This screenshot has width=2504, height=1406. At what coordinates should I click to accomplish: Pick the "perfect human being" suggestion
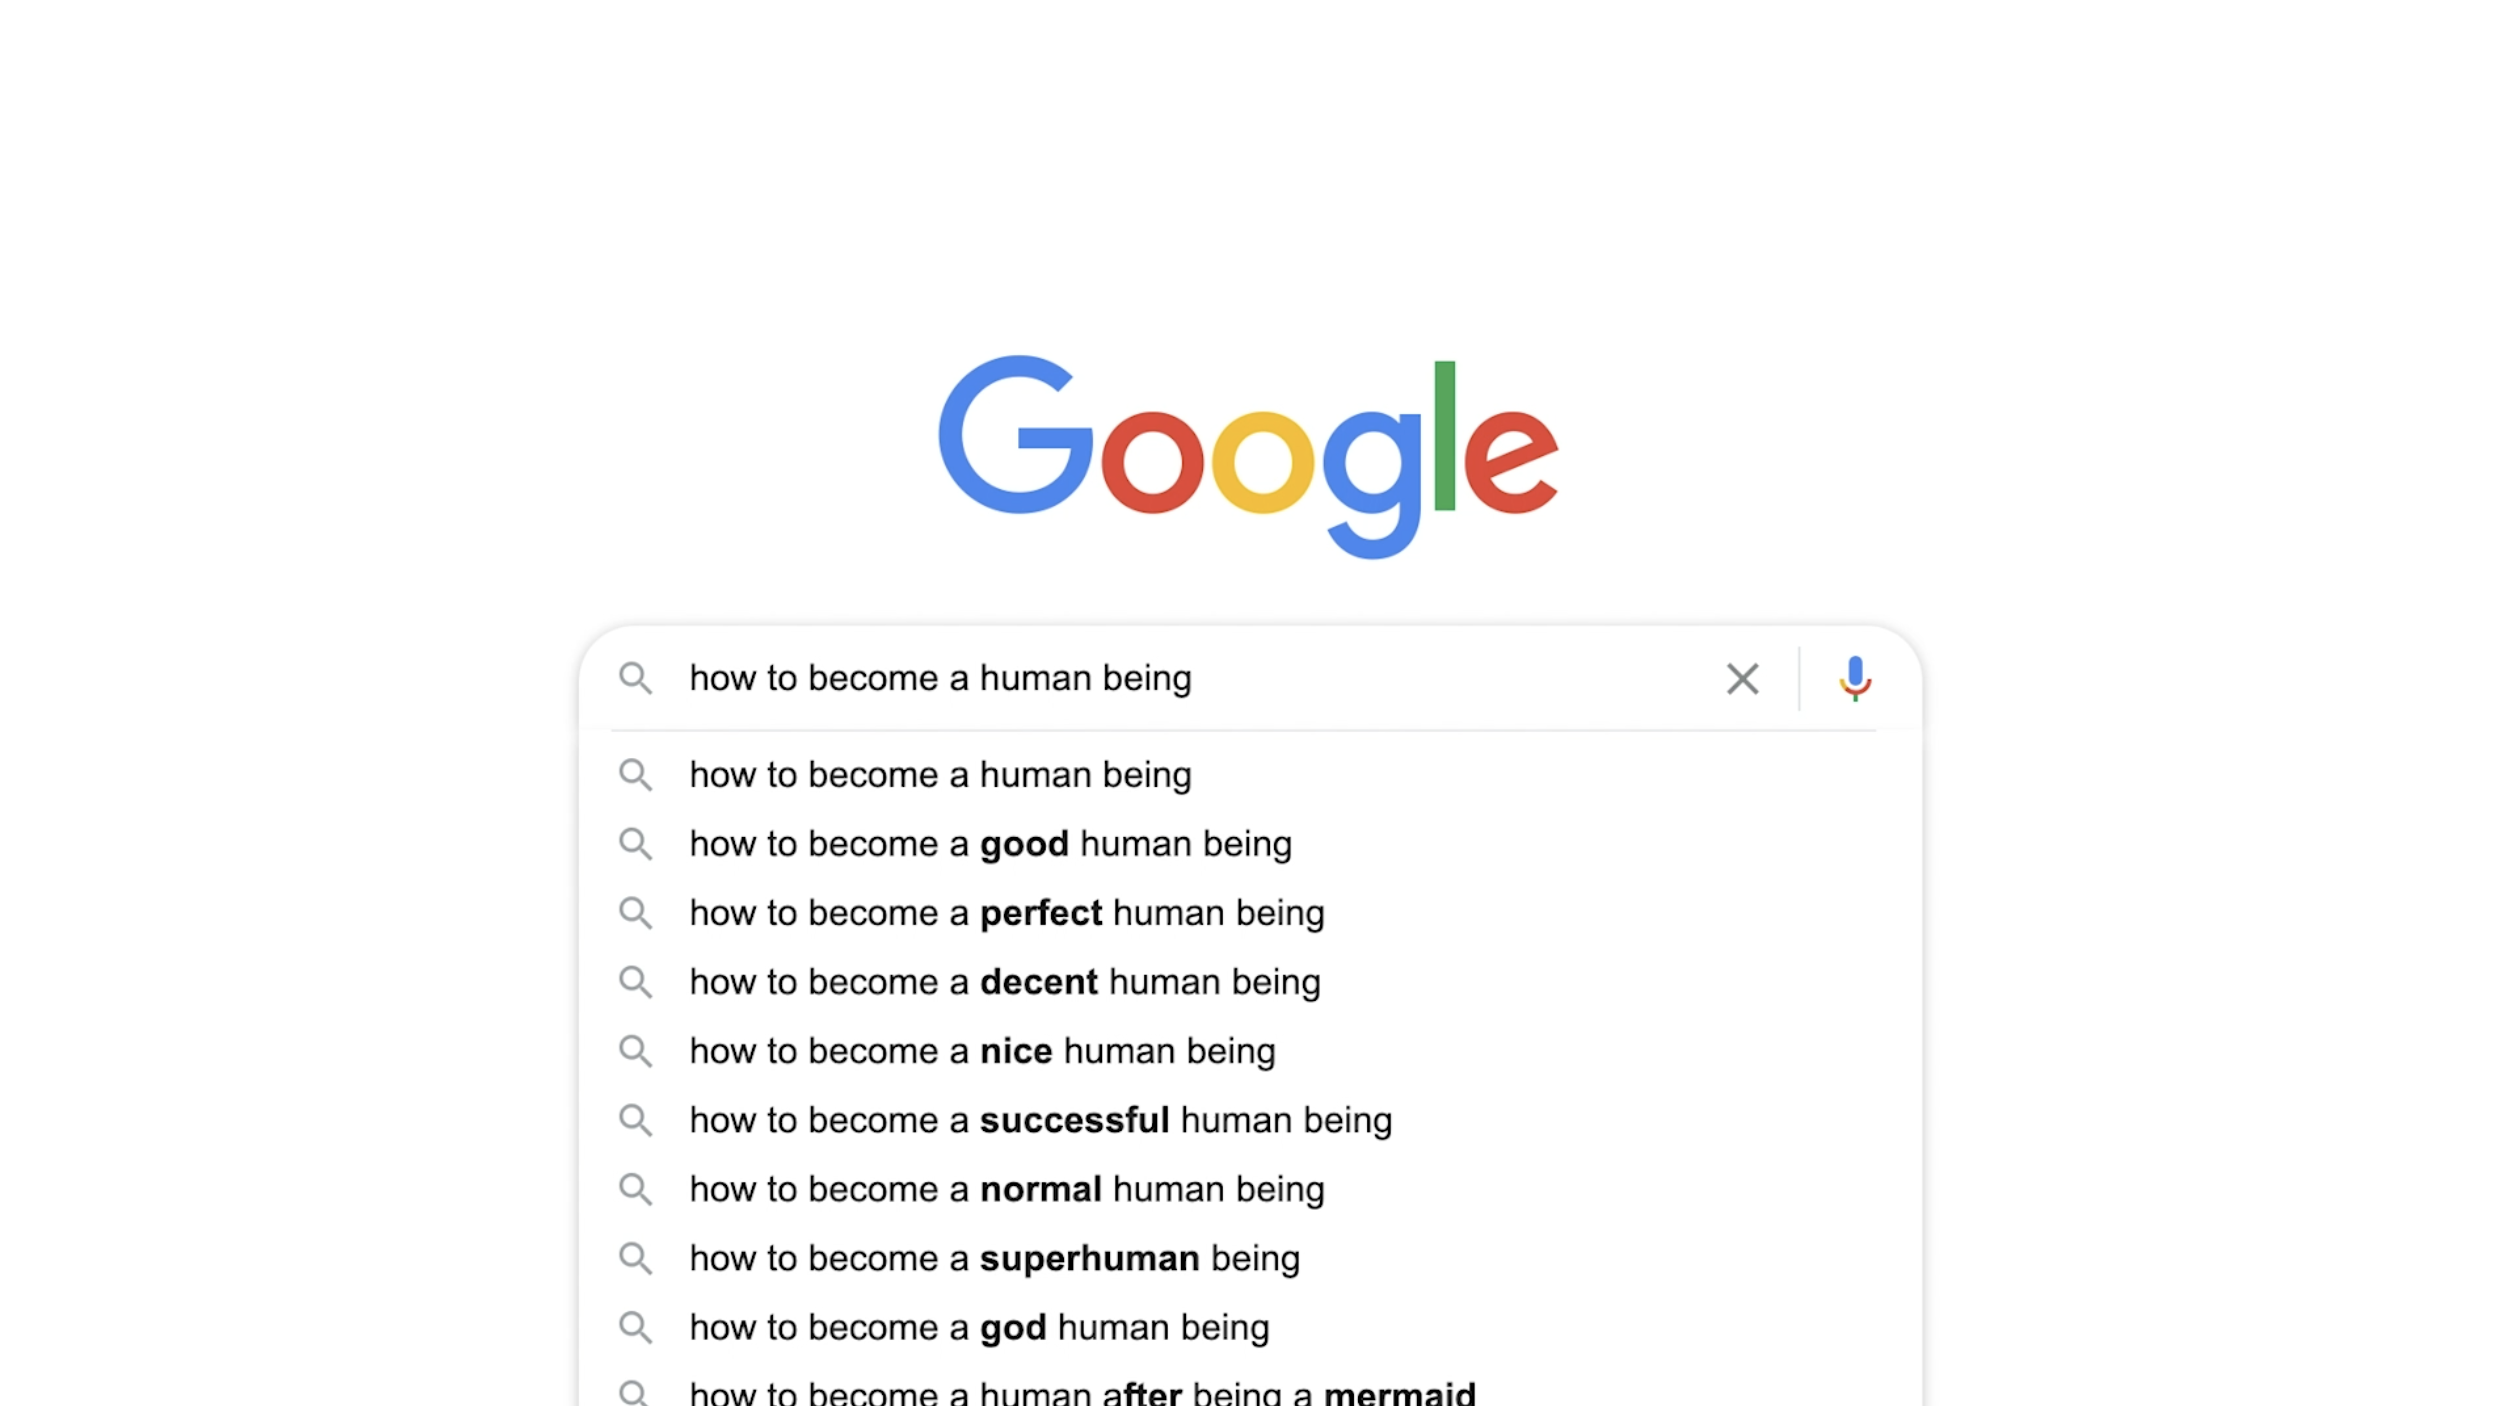(1006, 913)
